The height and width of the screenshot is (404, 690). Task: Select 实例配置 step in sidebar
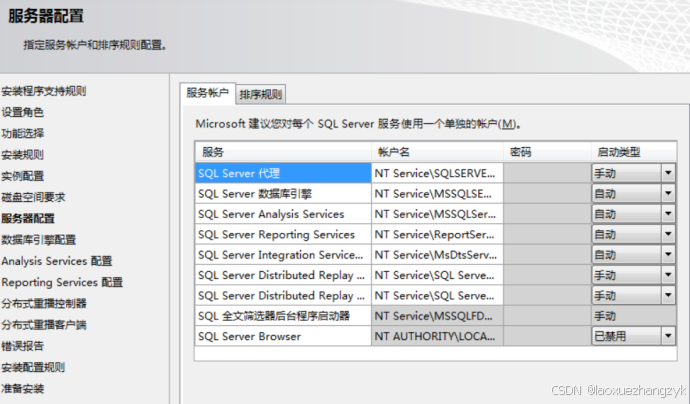[22, 176]
